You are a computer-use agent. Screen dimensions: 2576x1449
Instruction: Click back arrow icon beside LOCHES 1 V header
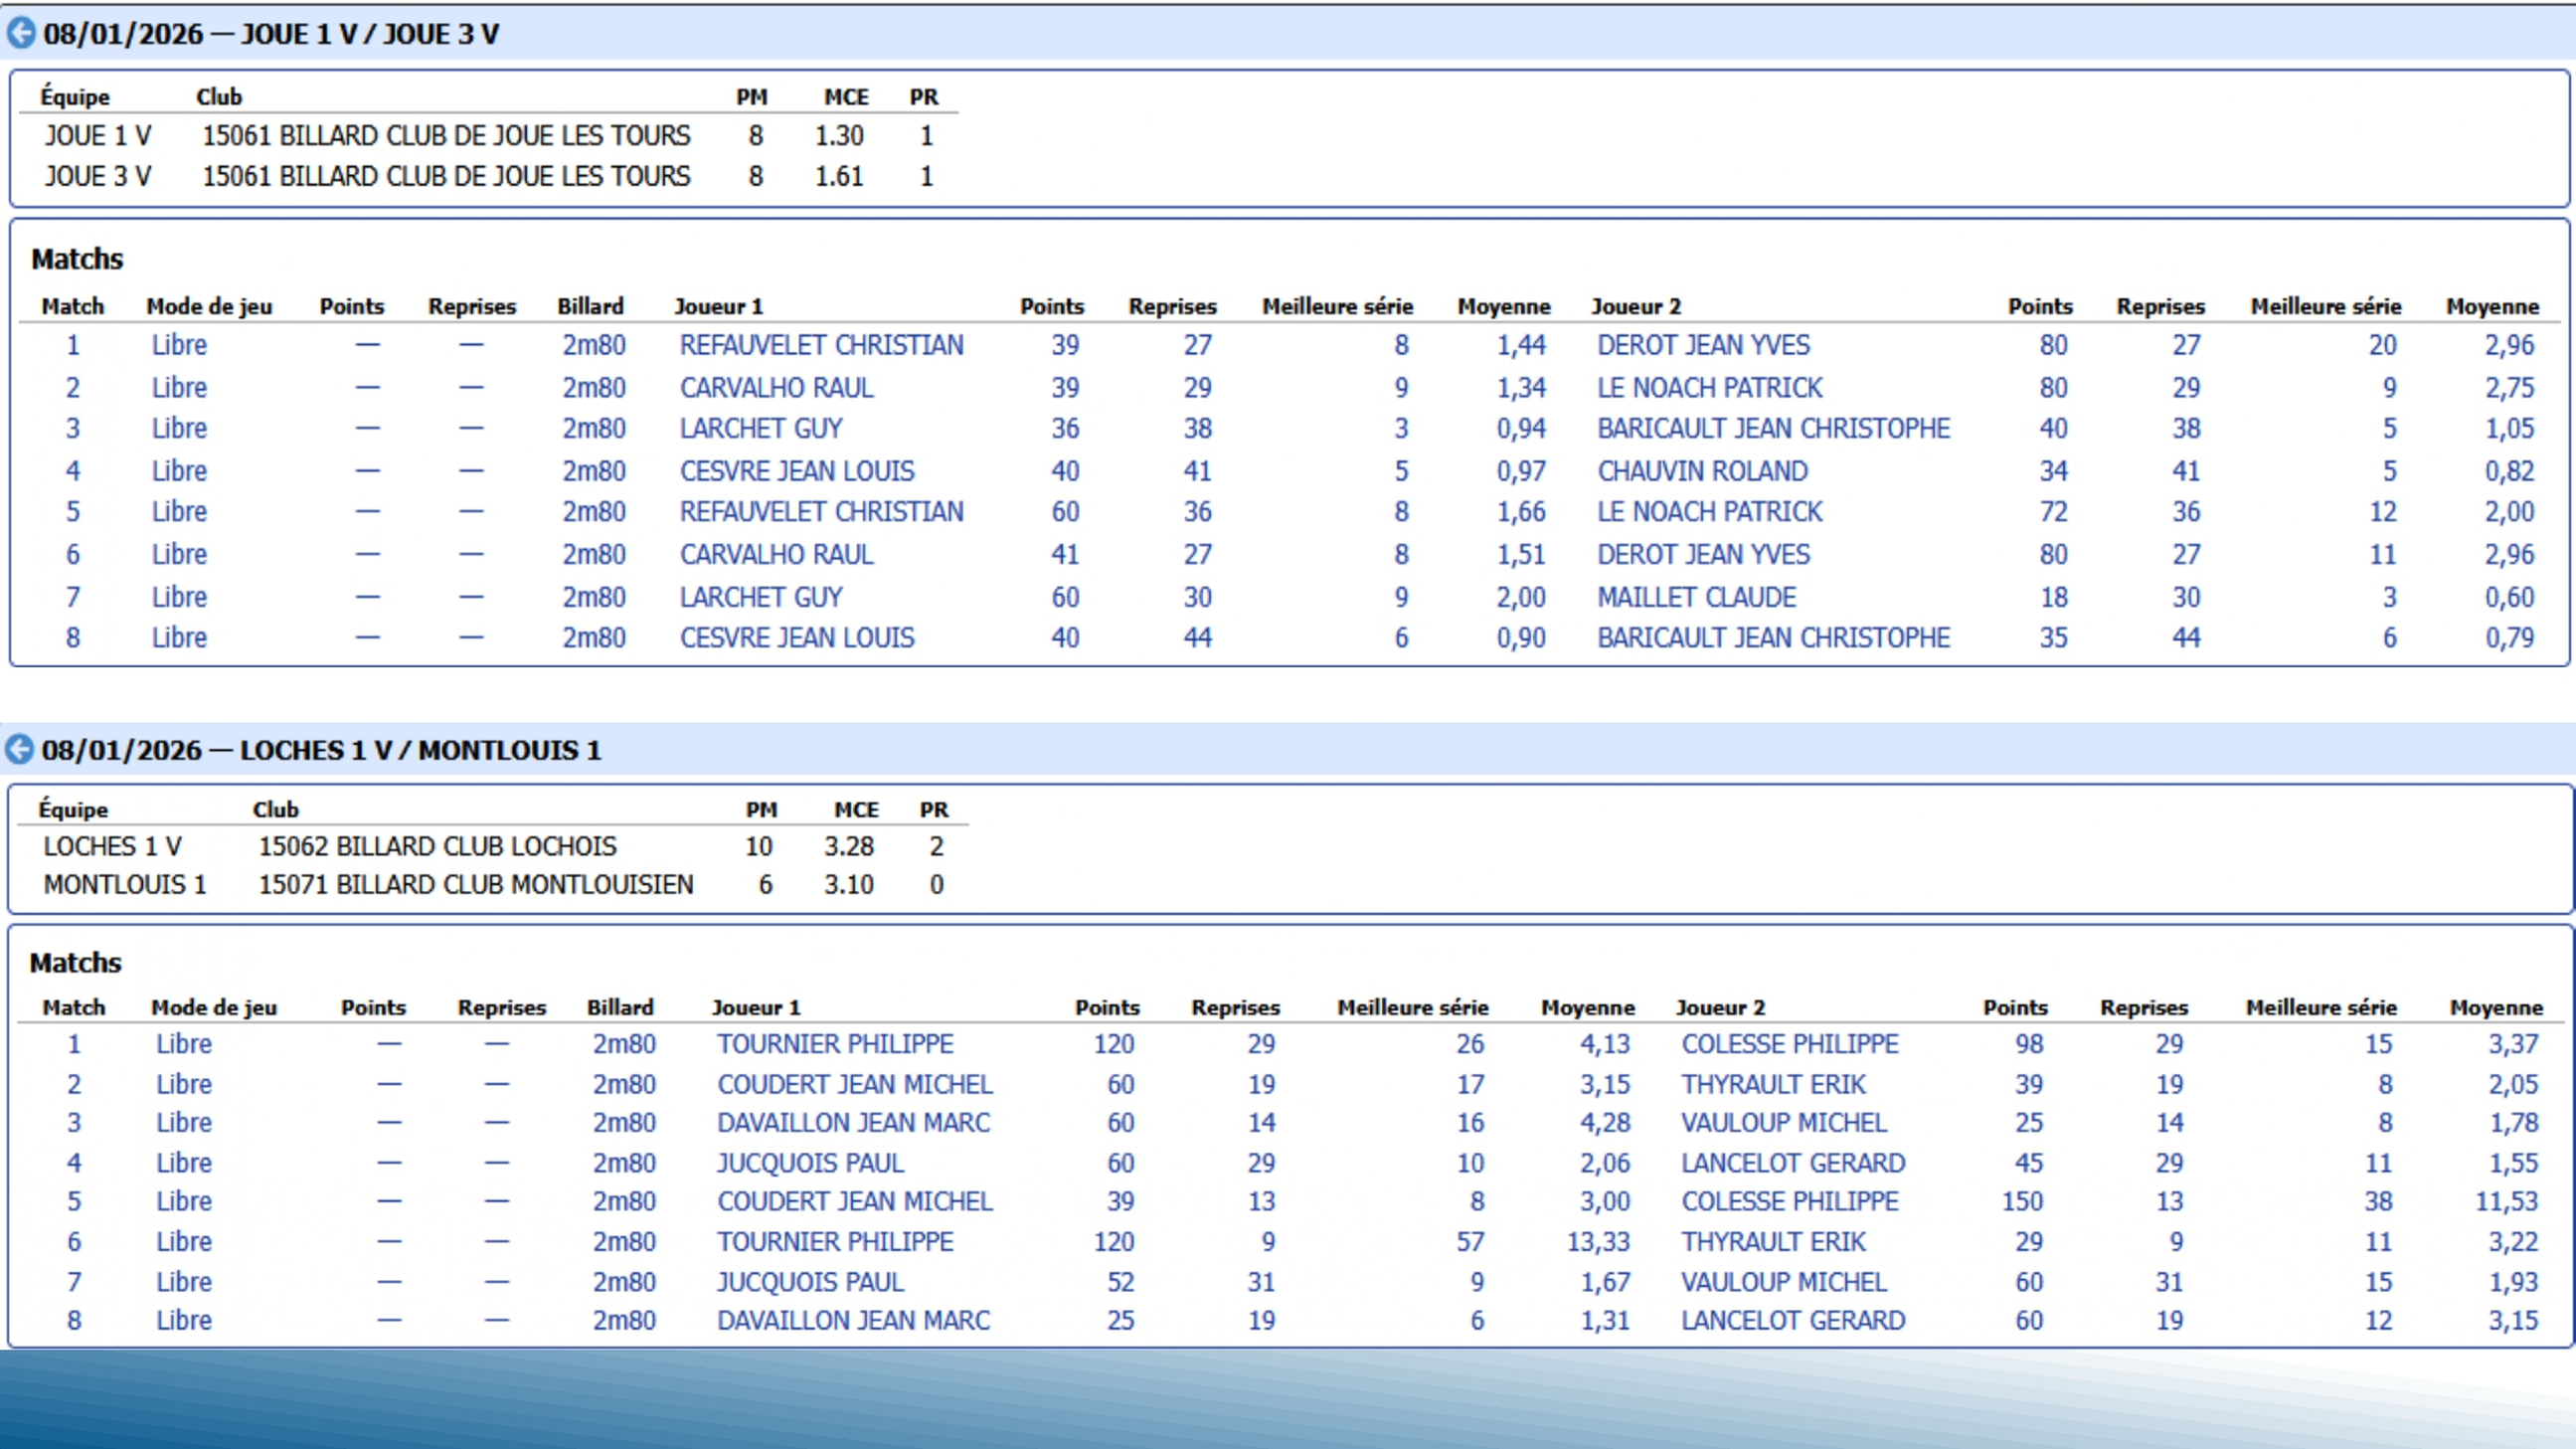[19, 749]
